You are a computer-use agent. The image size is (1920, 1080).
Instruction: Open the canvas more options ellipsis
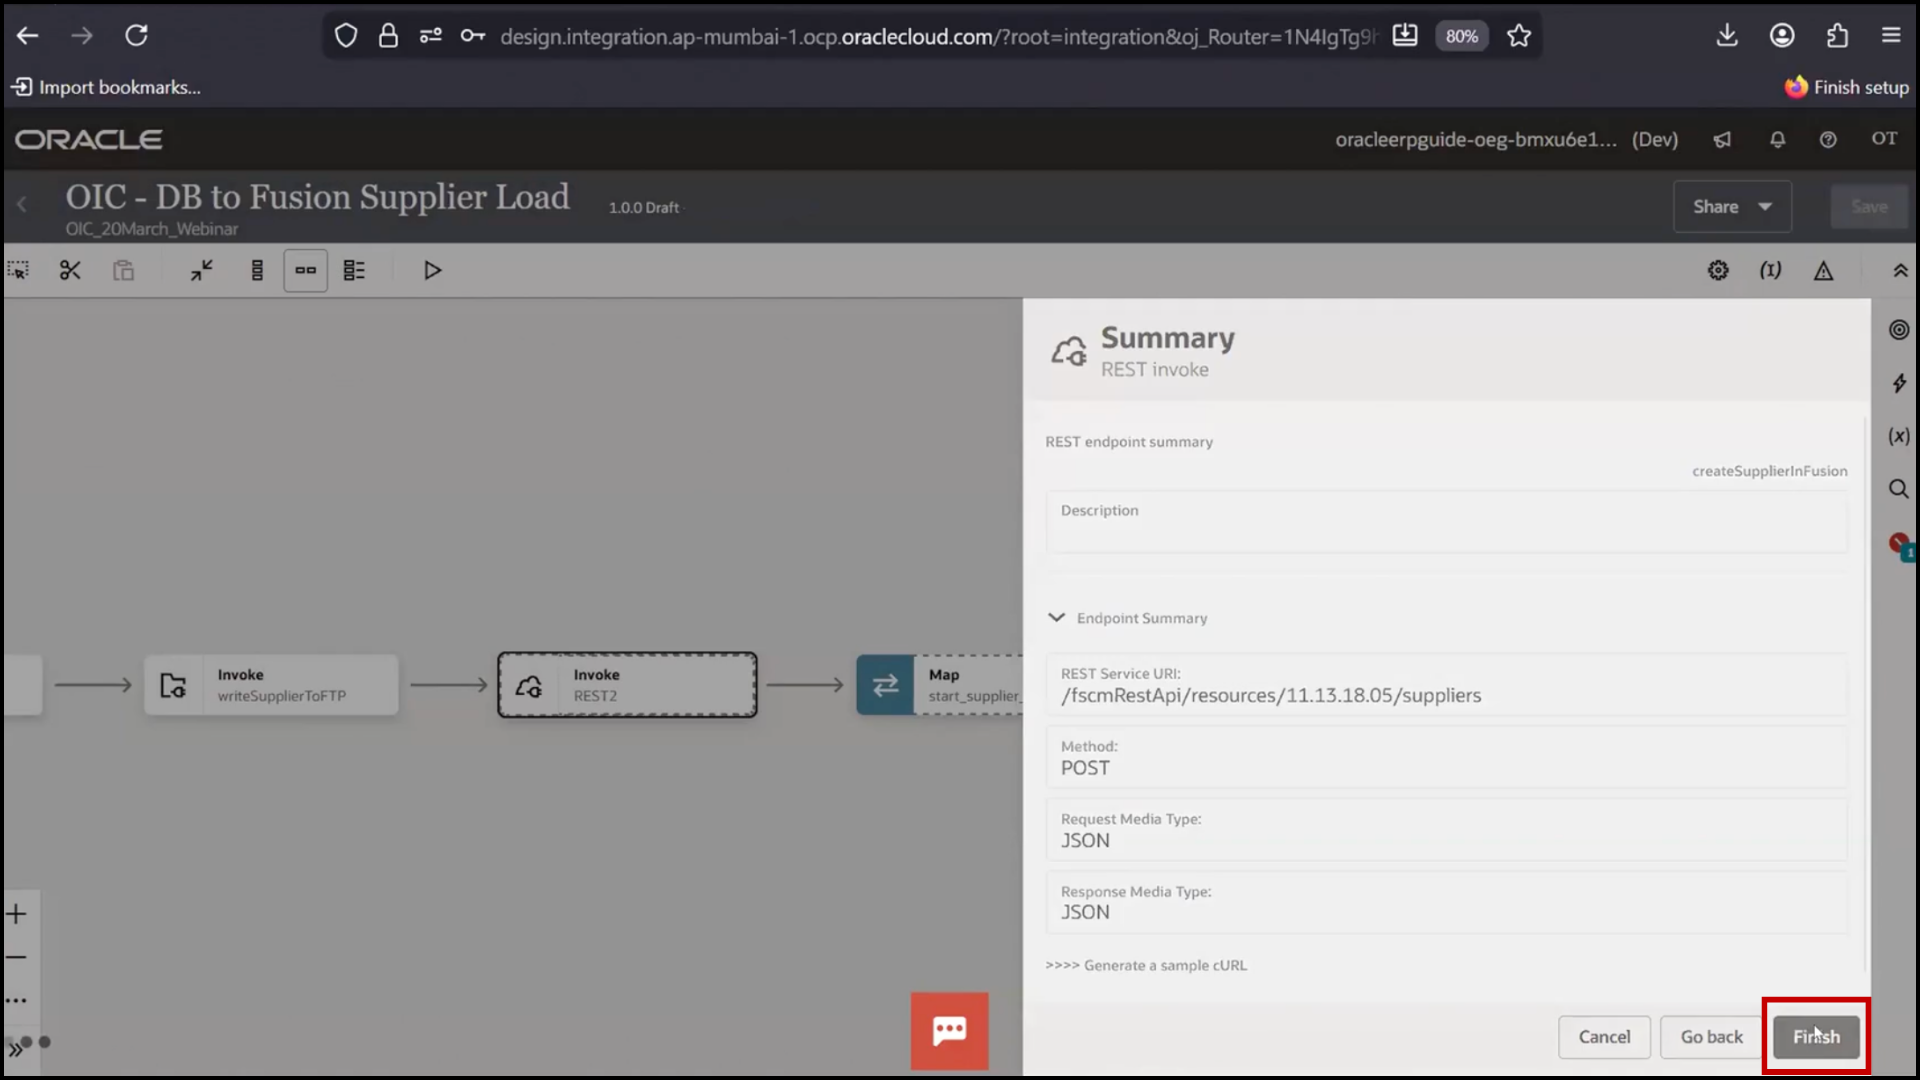pos(16,1000)
